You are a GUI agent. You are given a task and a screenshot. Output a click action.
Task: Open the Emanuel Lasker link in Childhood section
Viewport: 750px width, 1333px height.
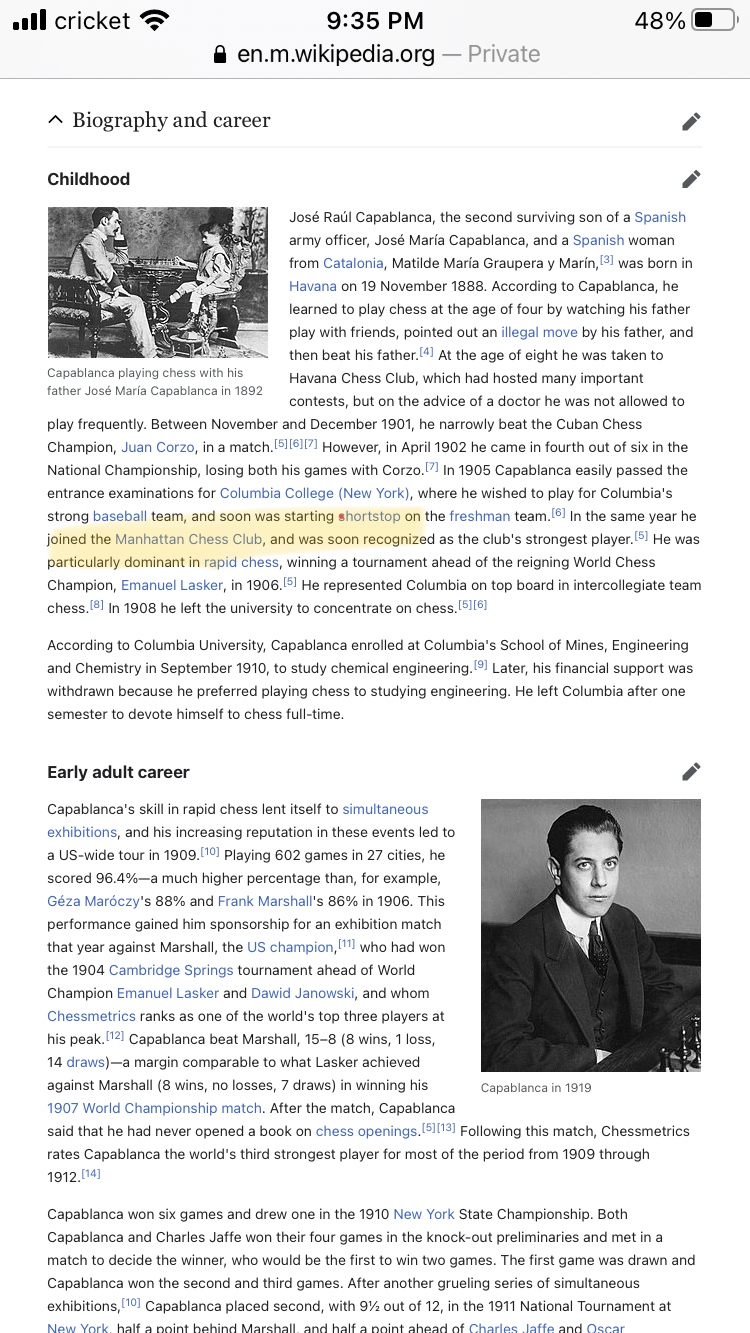click(x=172, y=585)
